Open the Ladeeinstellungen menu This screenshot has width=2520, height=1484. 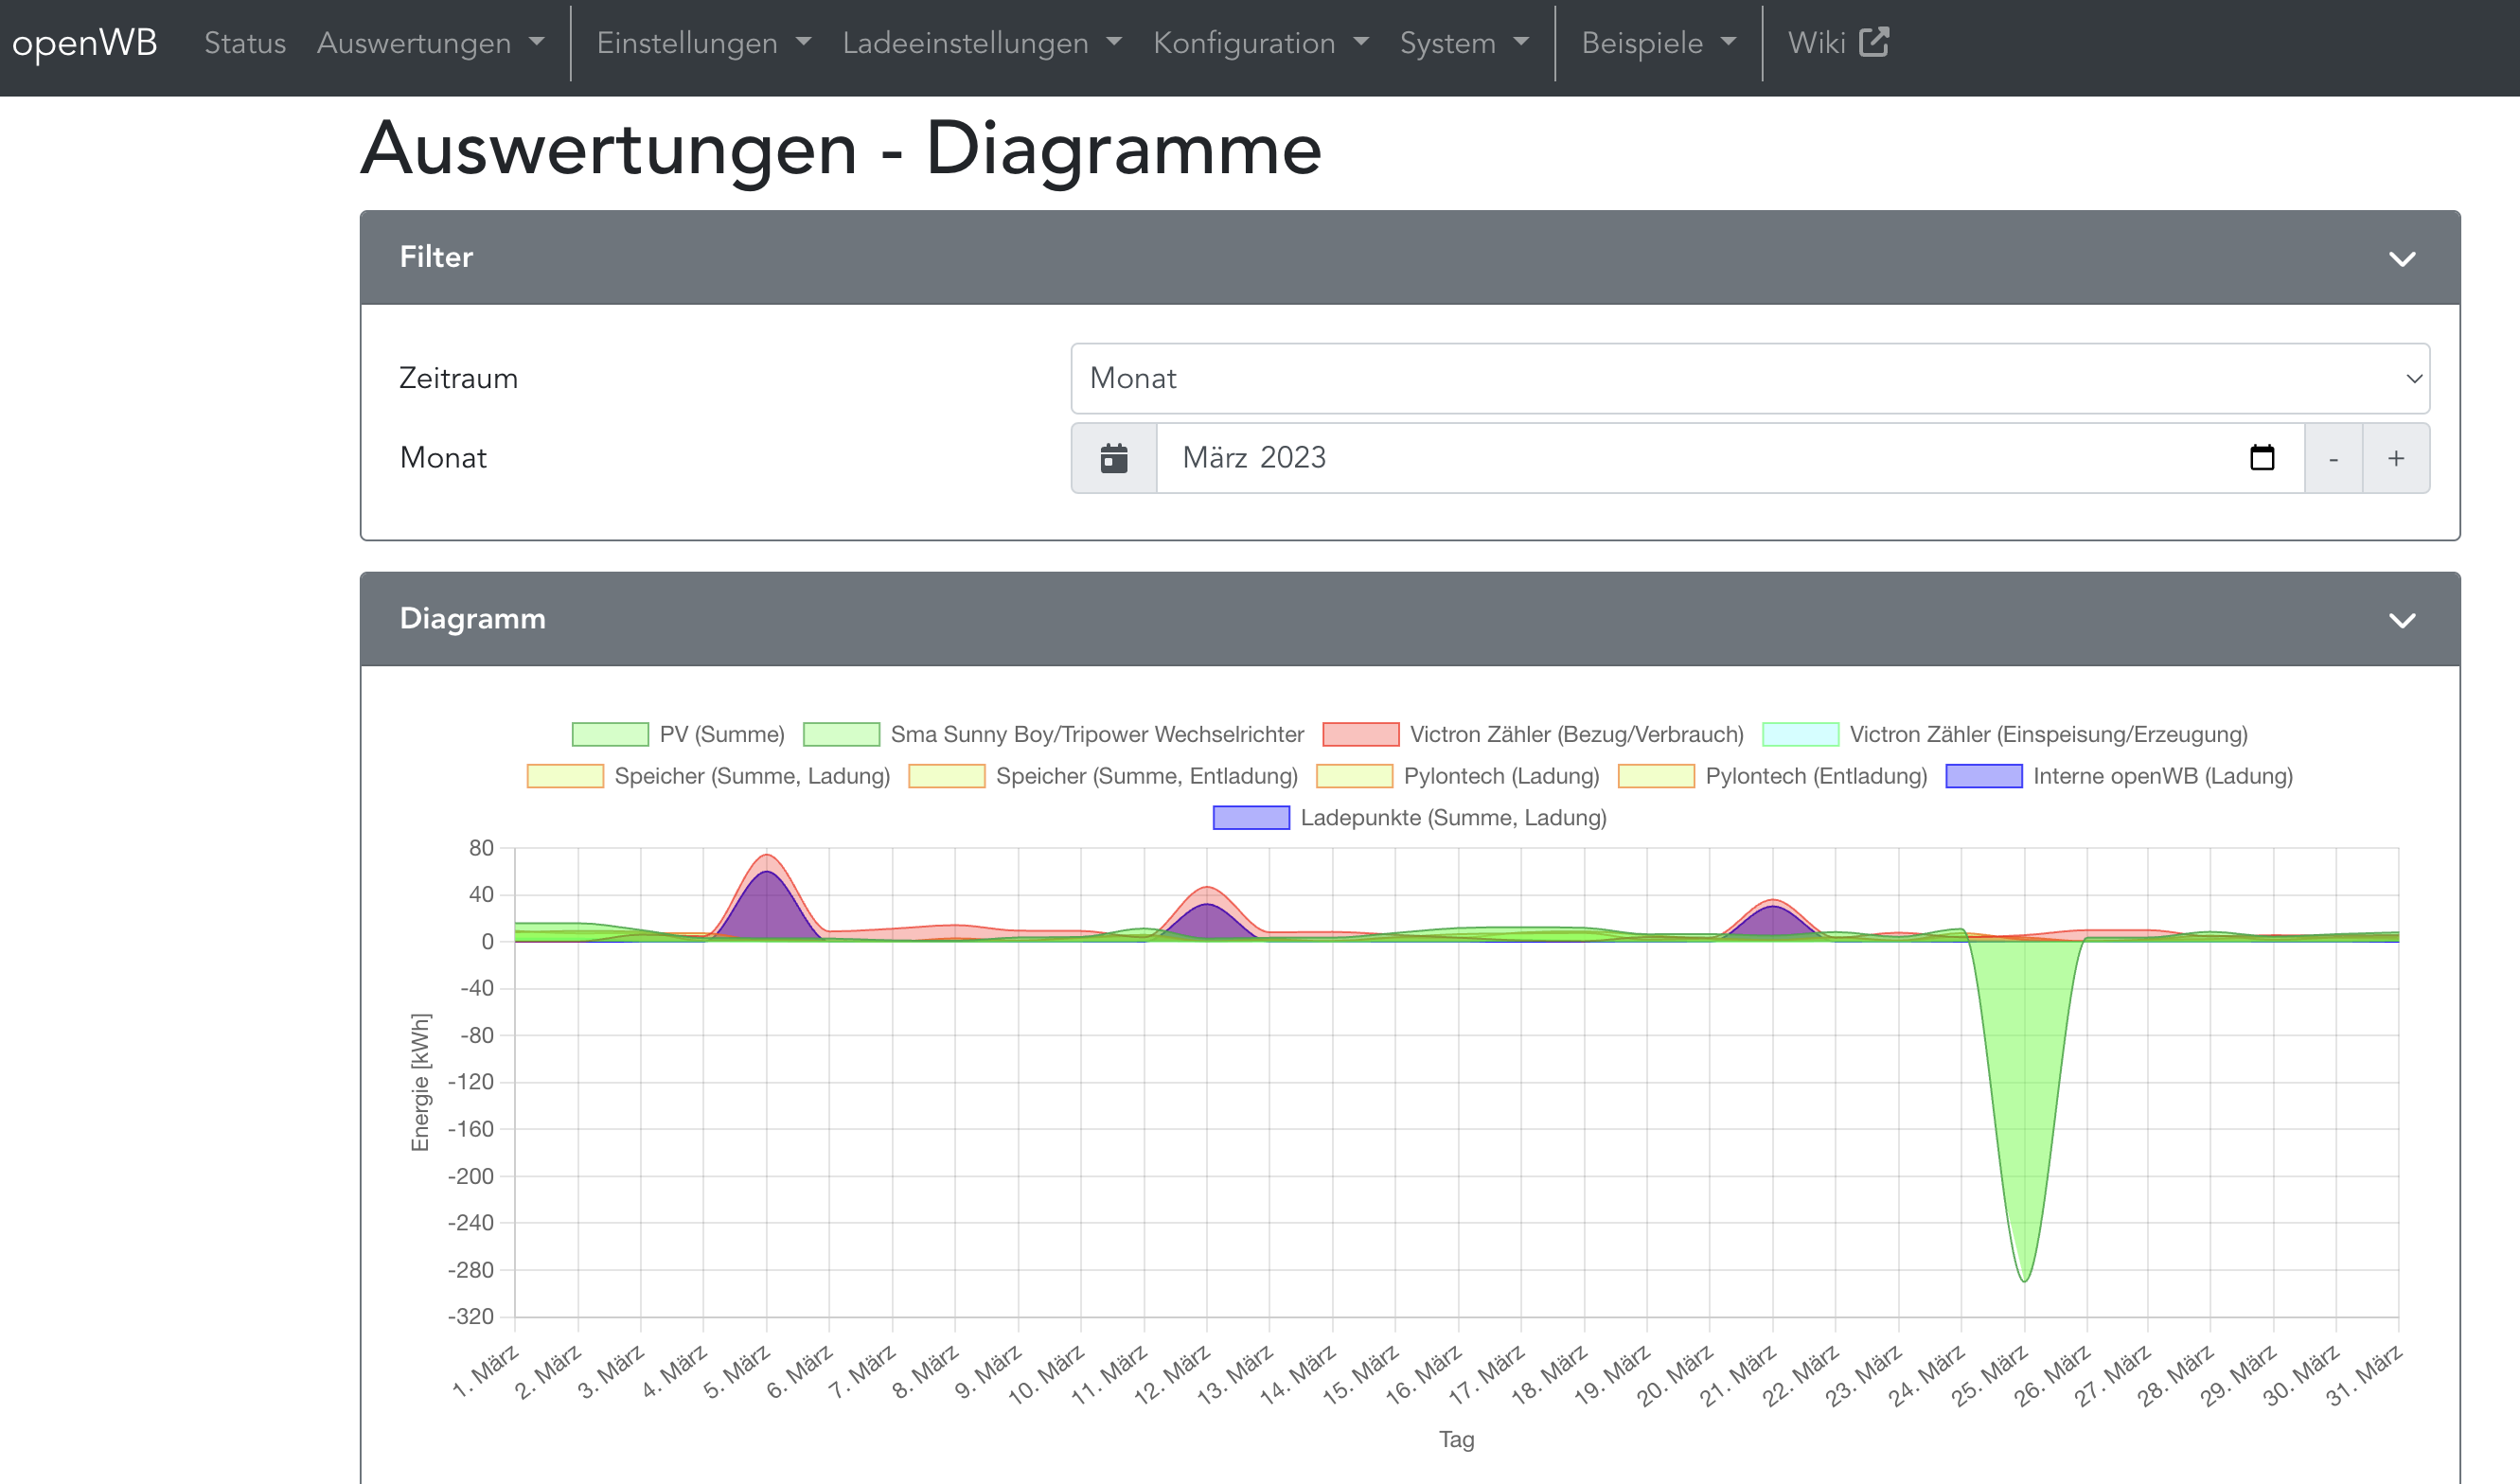pyautogui.click(x=981, y=43)
